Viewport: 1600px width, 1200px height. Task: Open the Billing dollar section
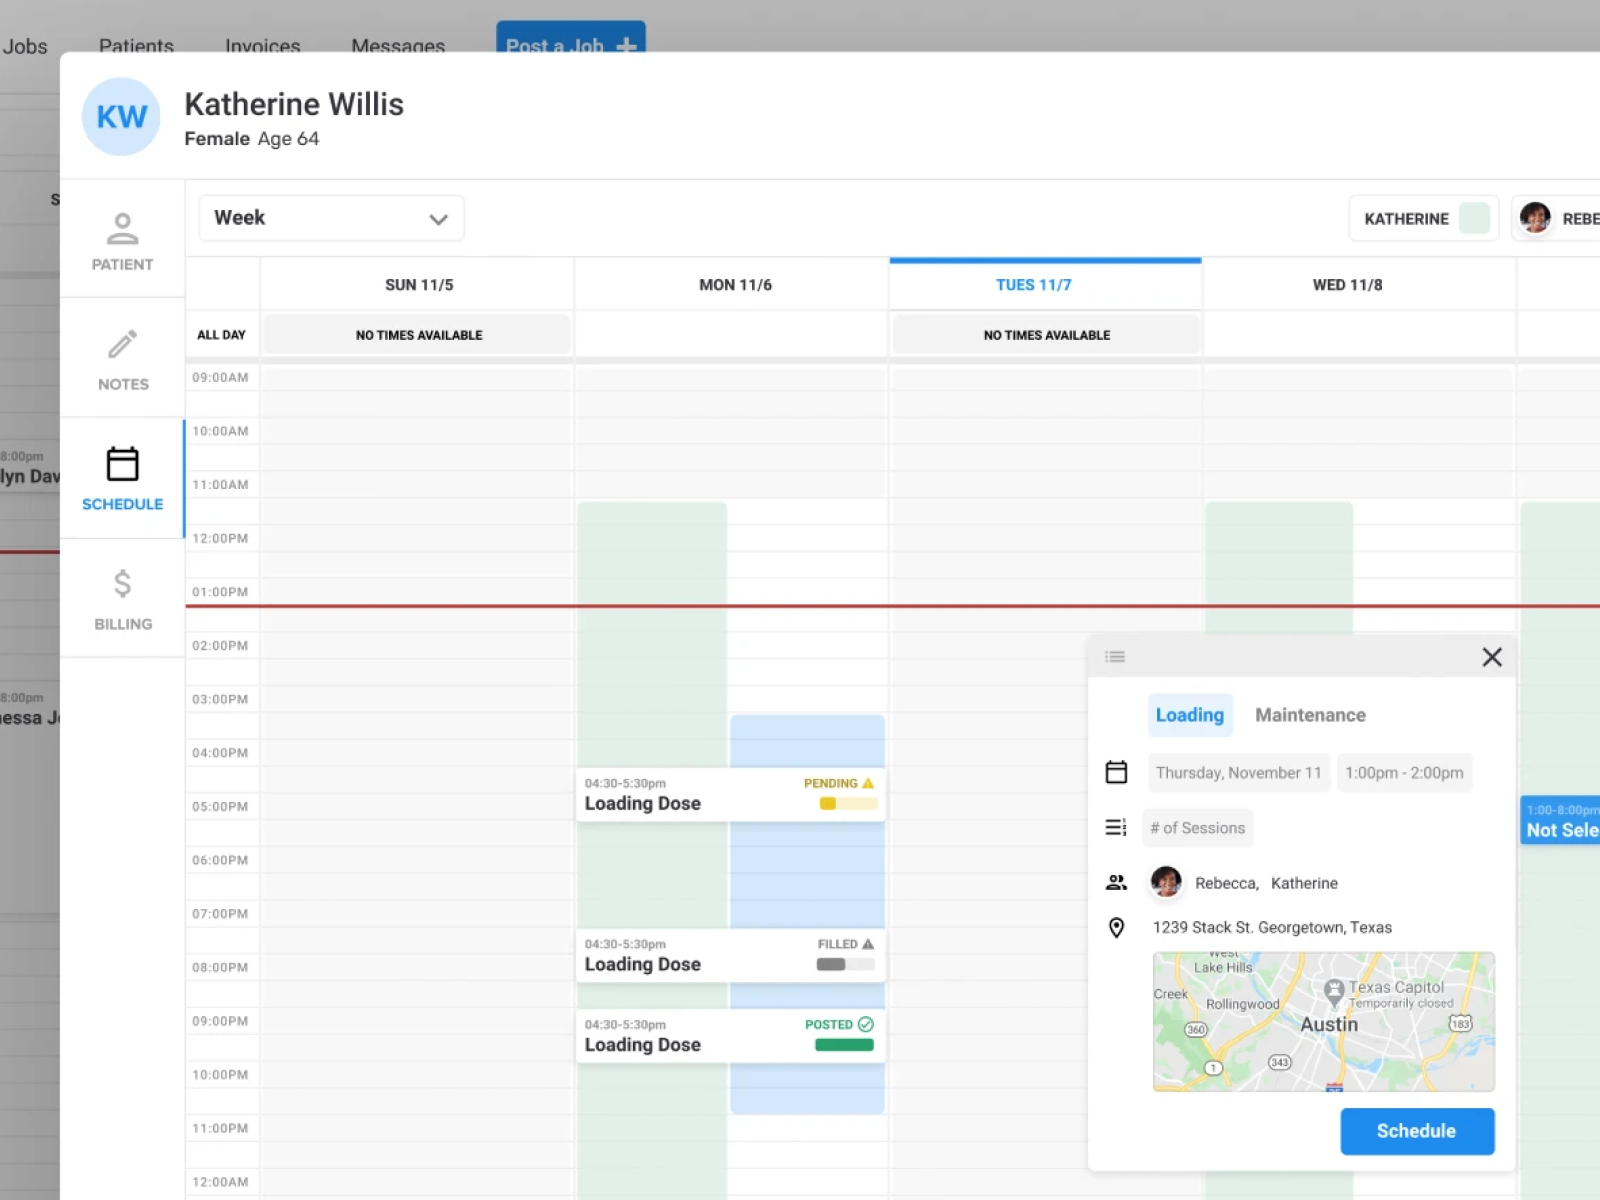pos(122,598)
